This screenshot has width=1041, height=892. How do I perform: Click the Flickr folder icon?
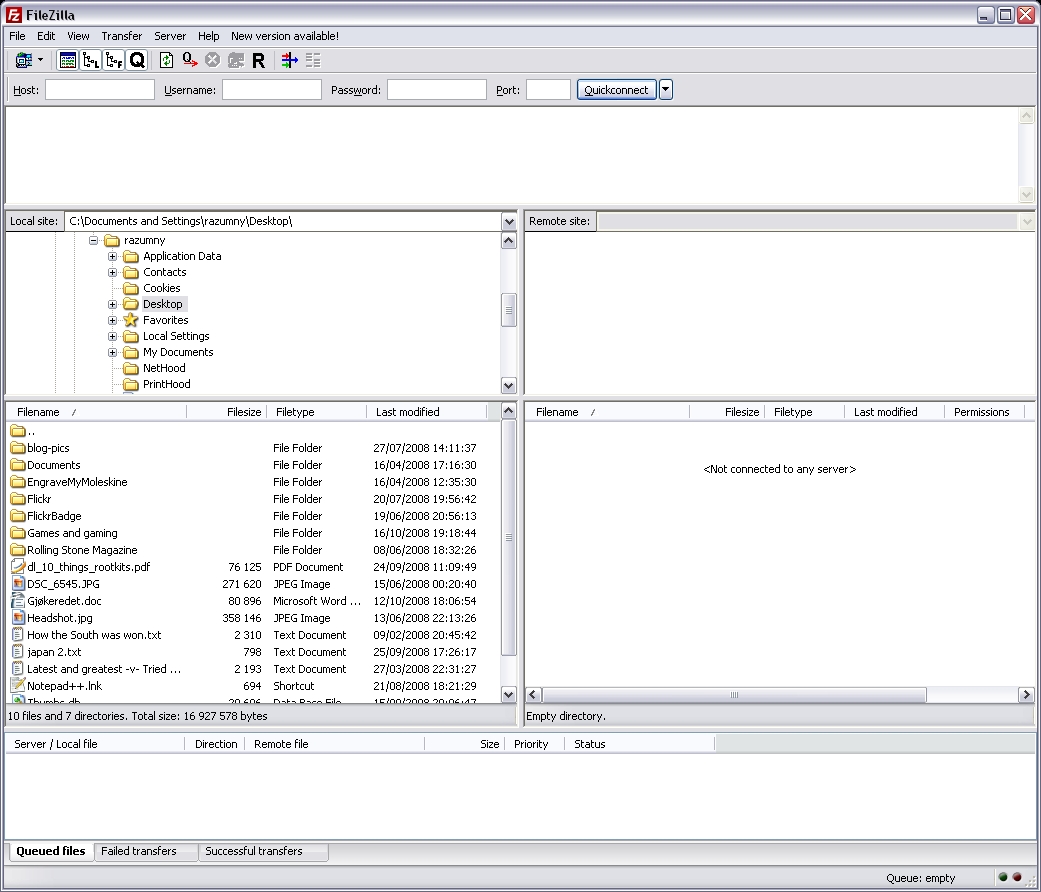pos(18,499)
